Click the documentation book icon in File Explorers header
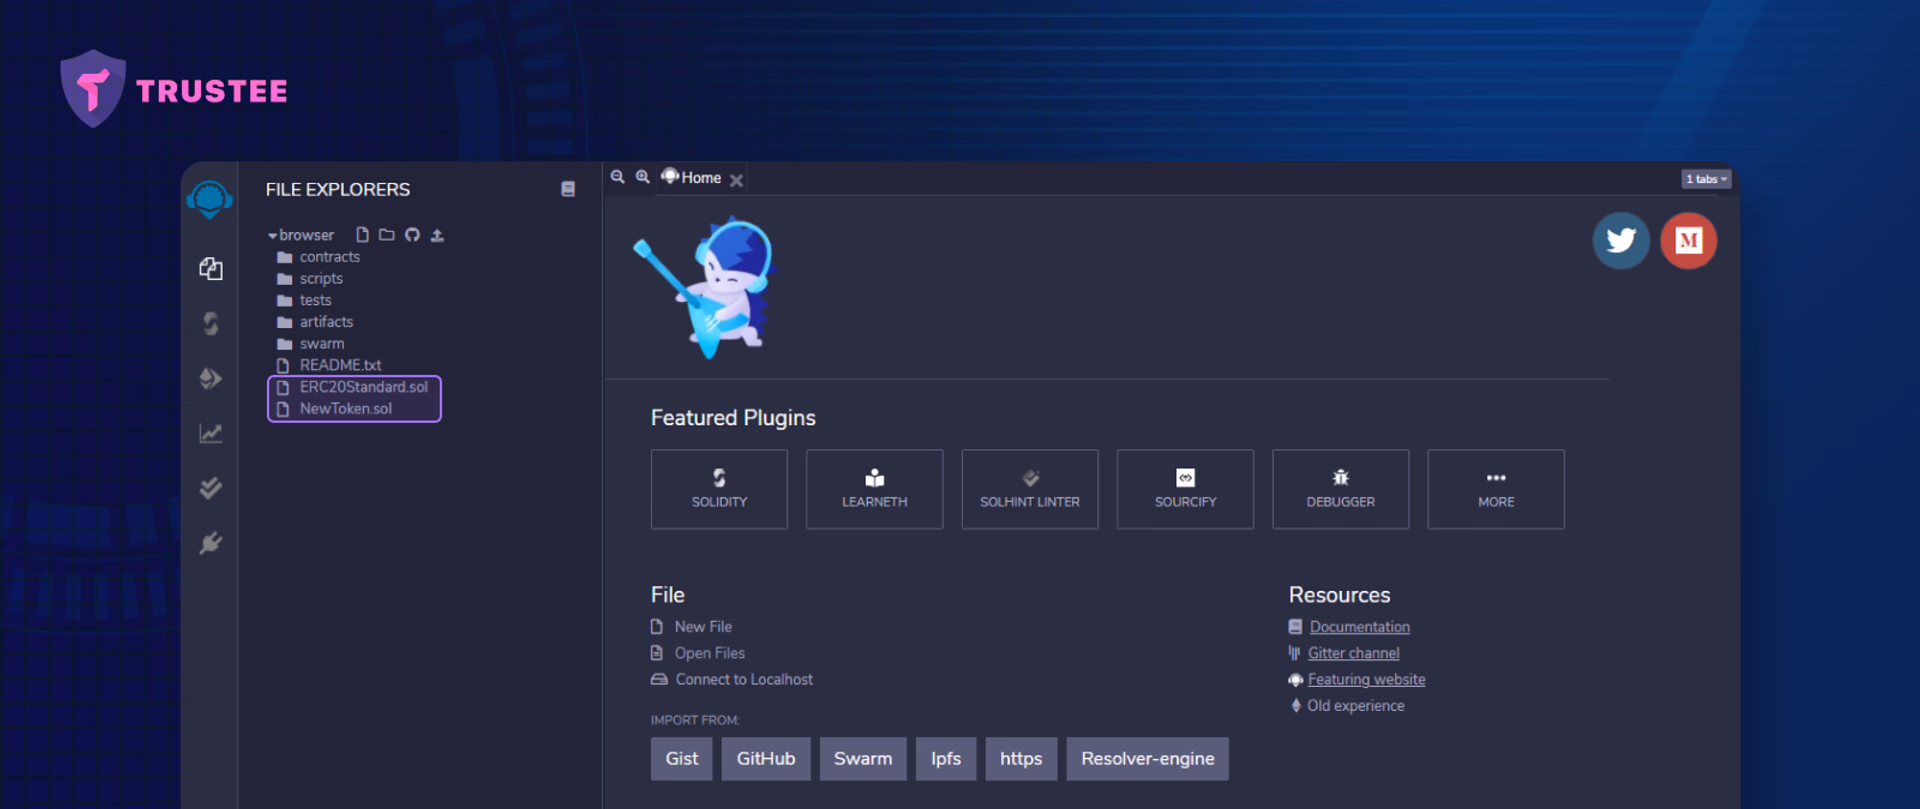1920x809 pixels. point(568,189)
